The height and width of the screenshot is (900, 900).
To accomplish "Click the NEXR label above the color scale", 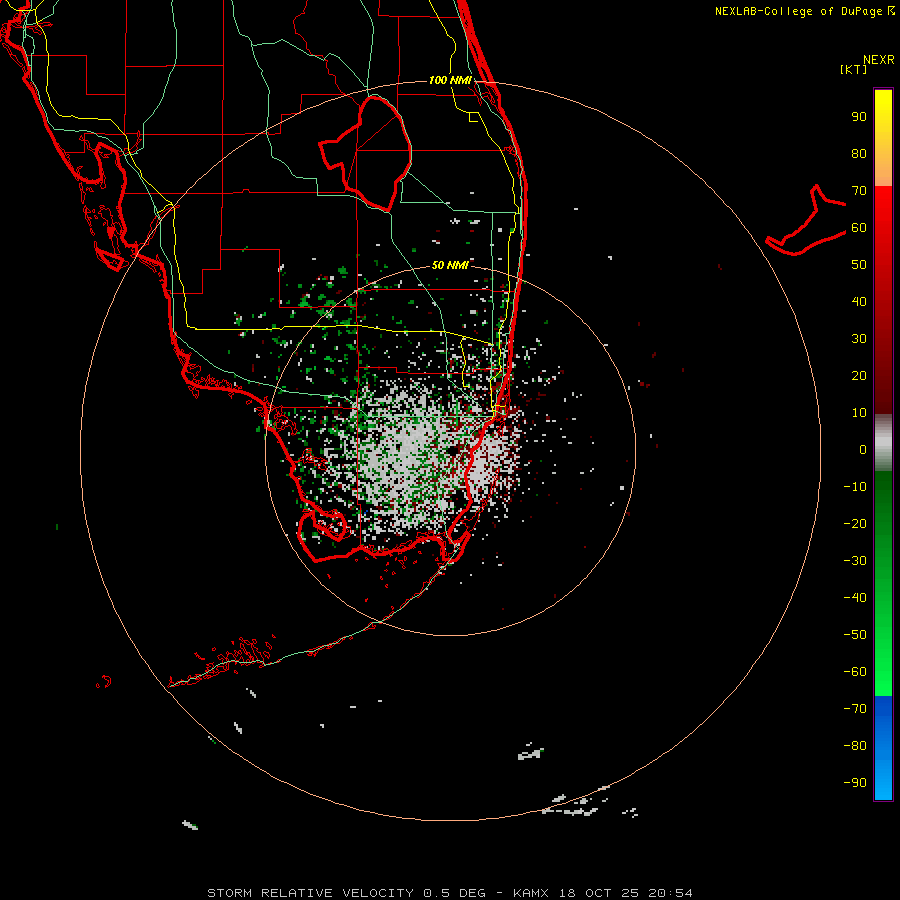I will 878,60.
